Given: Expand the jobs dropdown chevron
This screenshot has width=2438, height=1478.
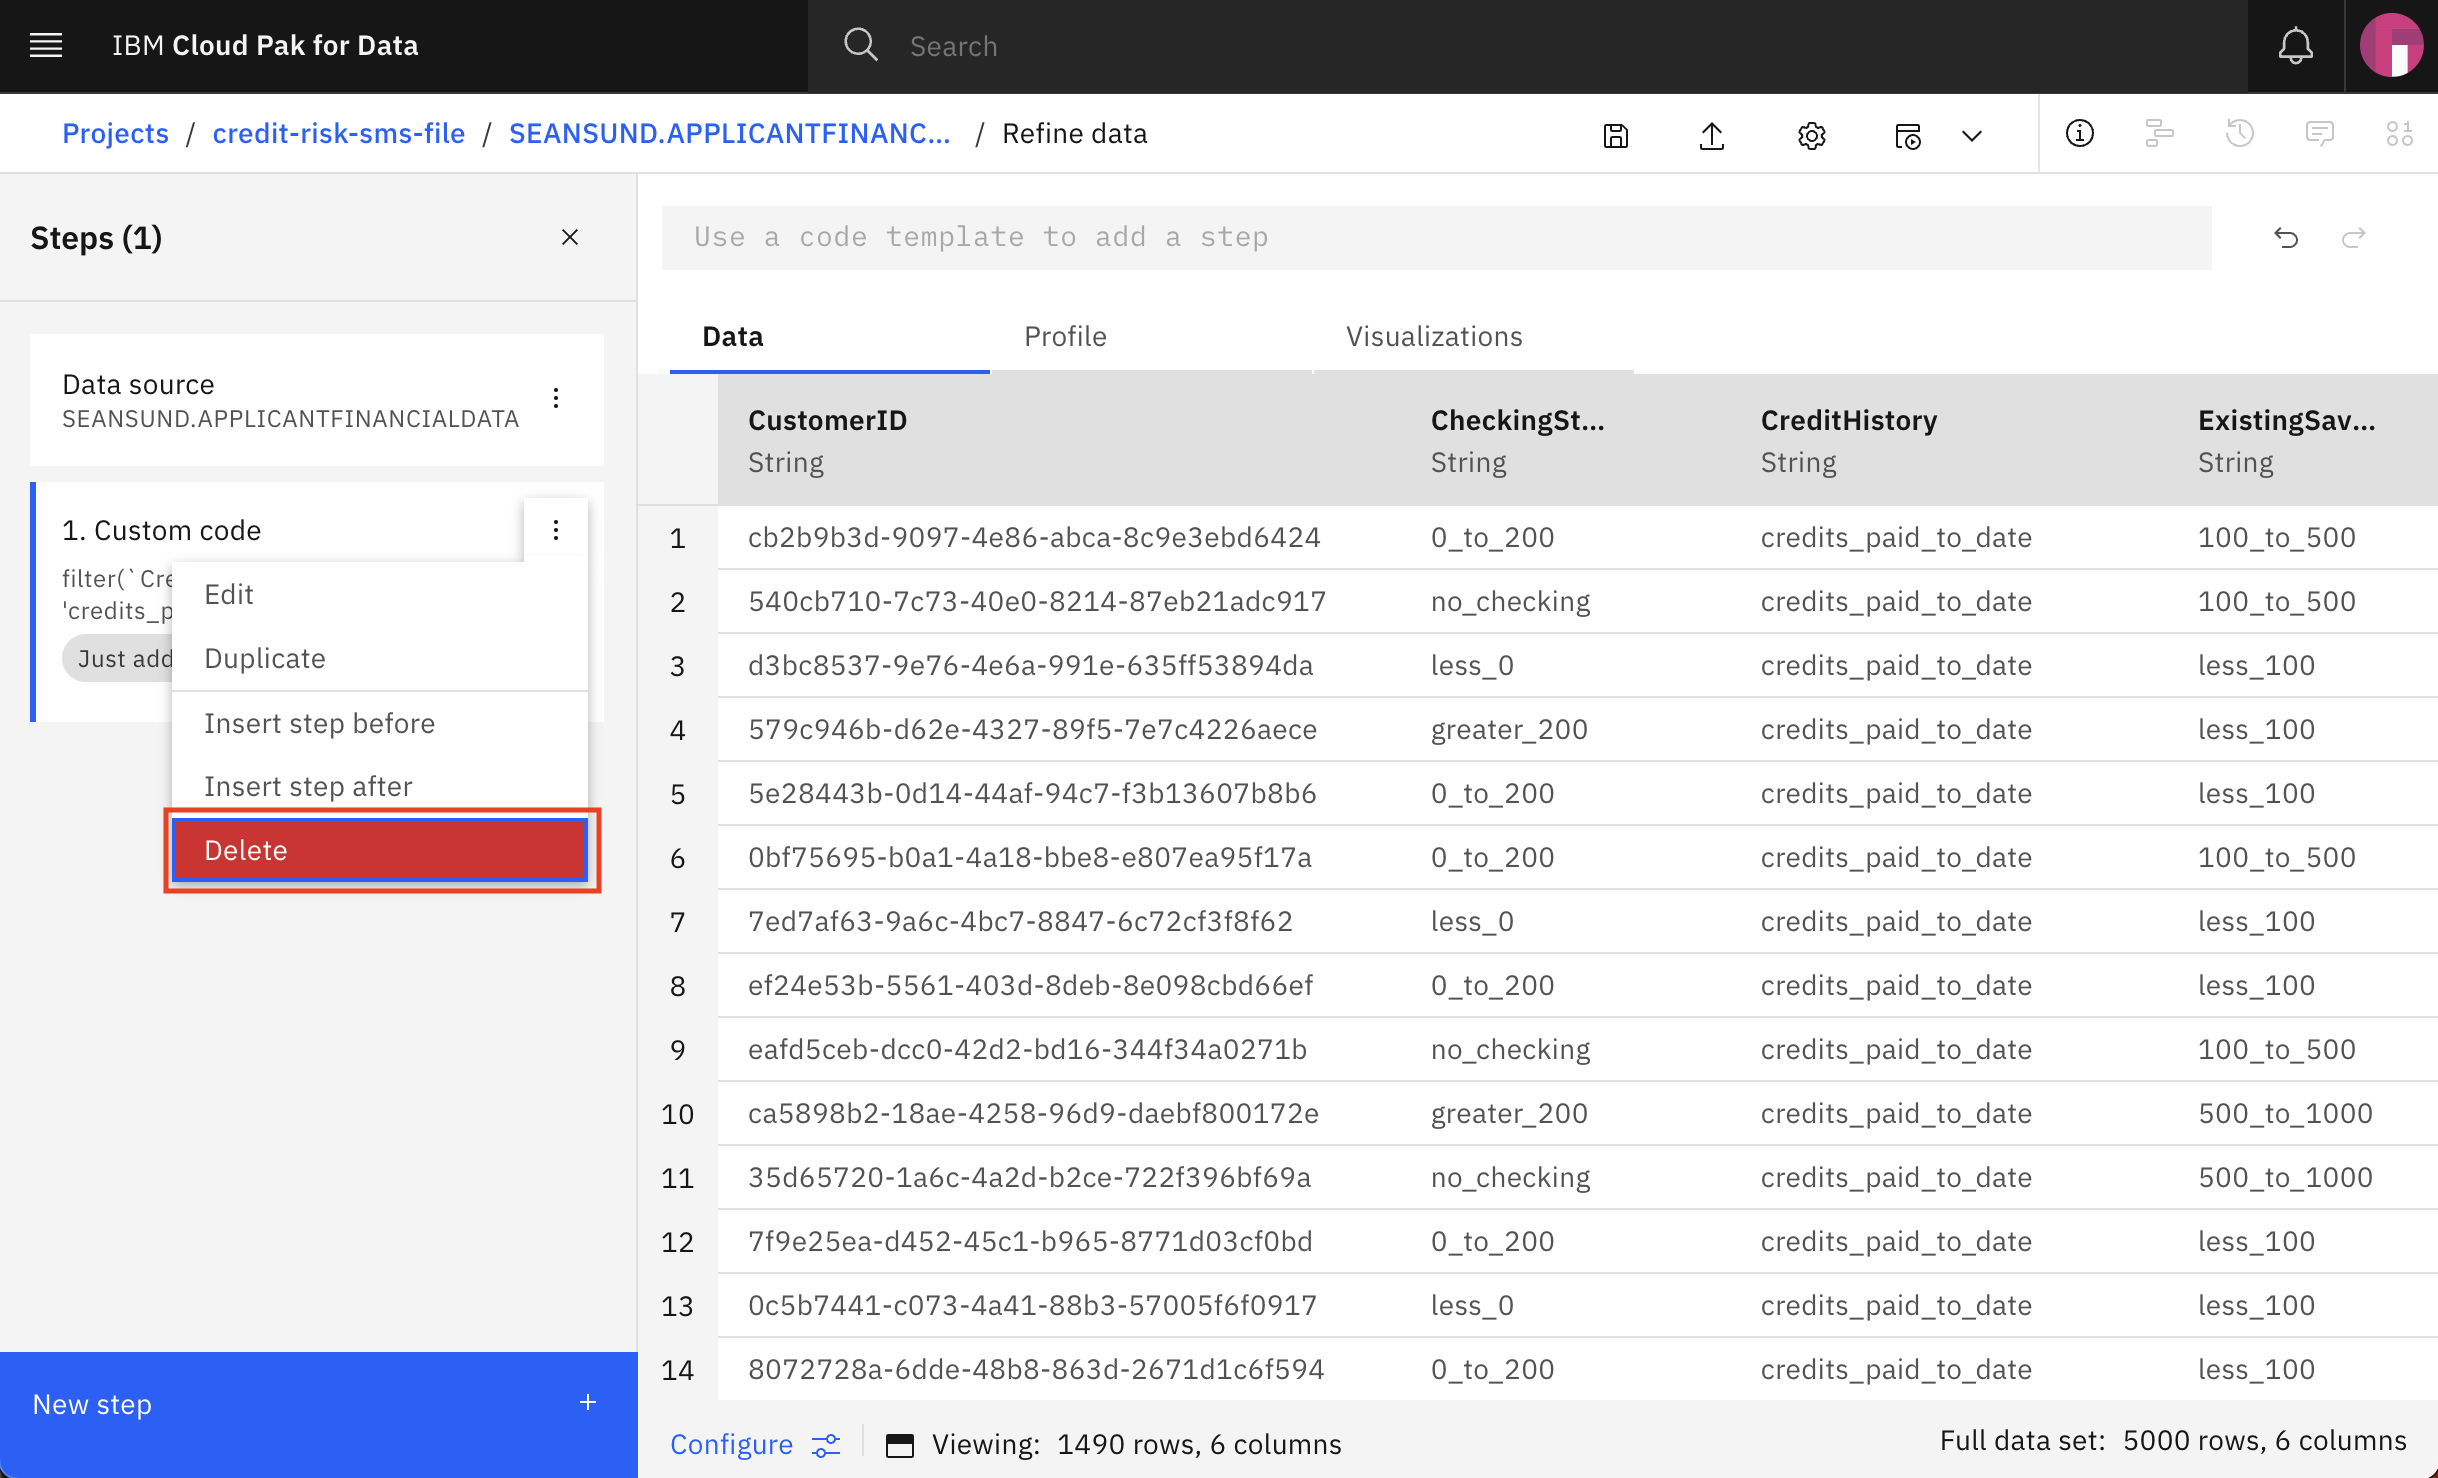Looking at the screenshot, I should 1971,135.
